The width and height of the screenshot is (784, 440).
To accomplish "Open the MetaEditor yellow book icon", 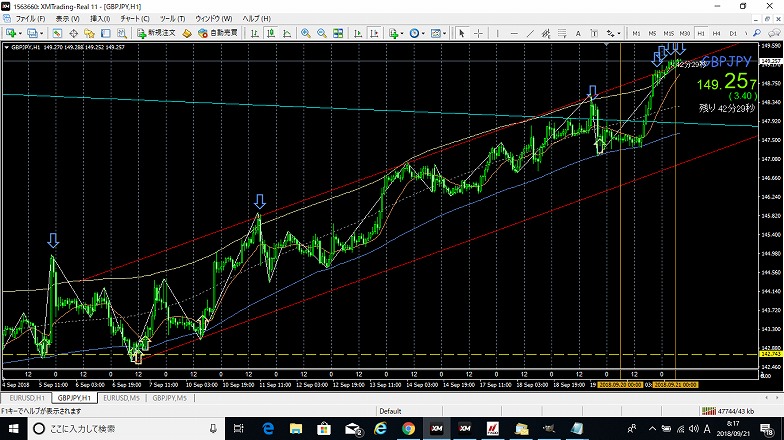I will (186, 33).
